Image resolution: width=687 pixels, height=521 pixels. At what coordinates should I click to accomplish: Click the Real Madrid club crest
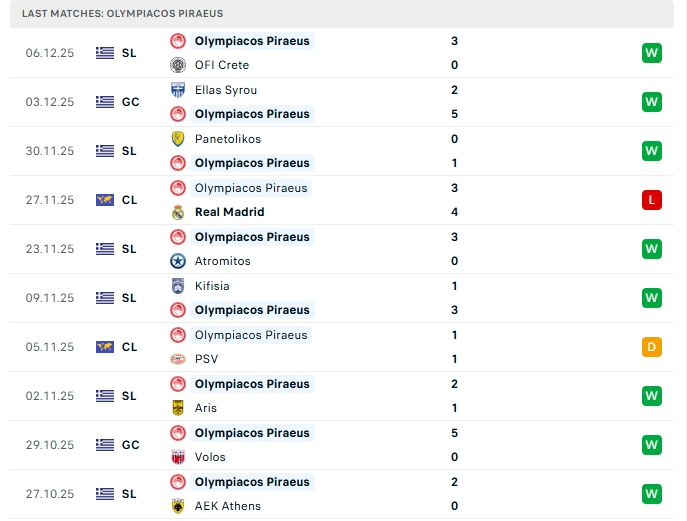coord(178,212)
